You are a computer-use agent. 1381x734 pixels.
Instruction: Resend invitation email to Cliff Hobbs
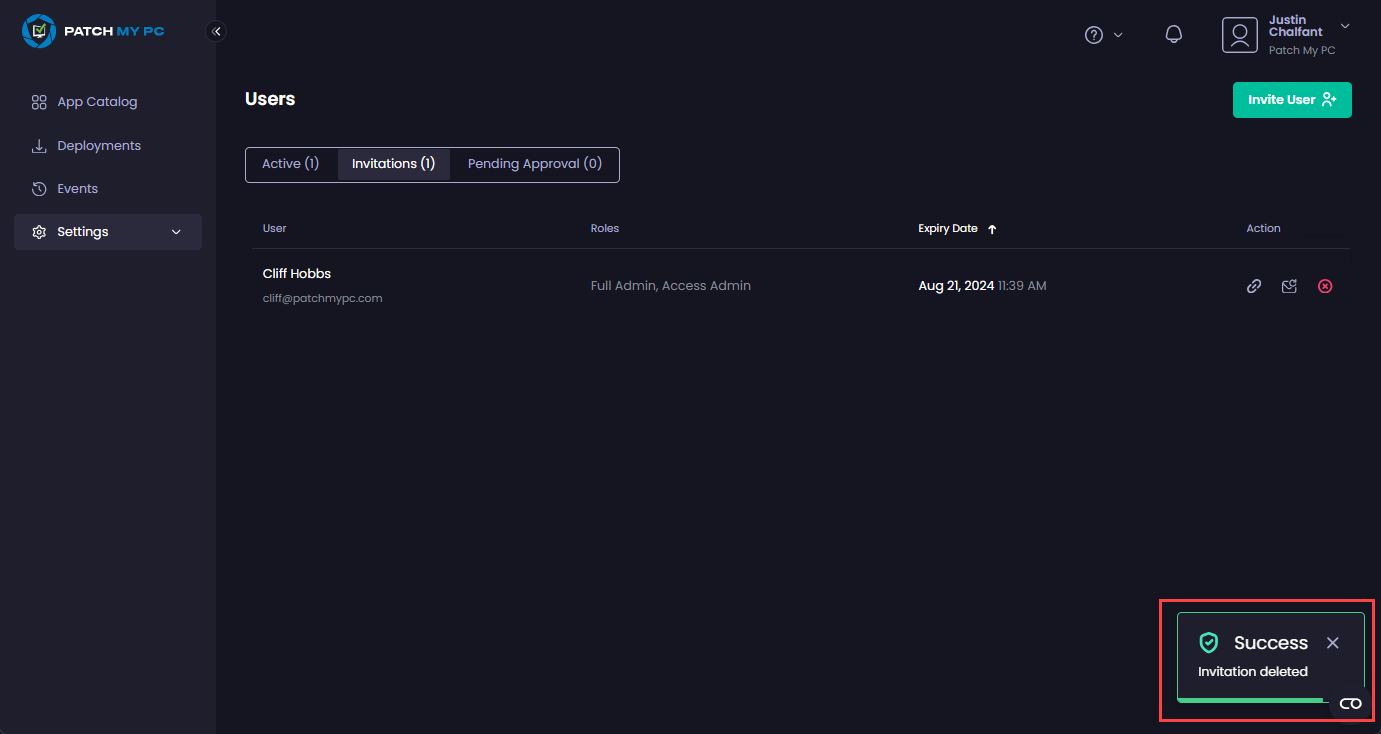tap(1289, 286)
